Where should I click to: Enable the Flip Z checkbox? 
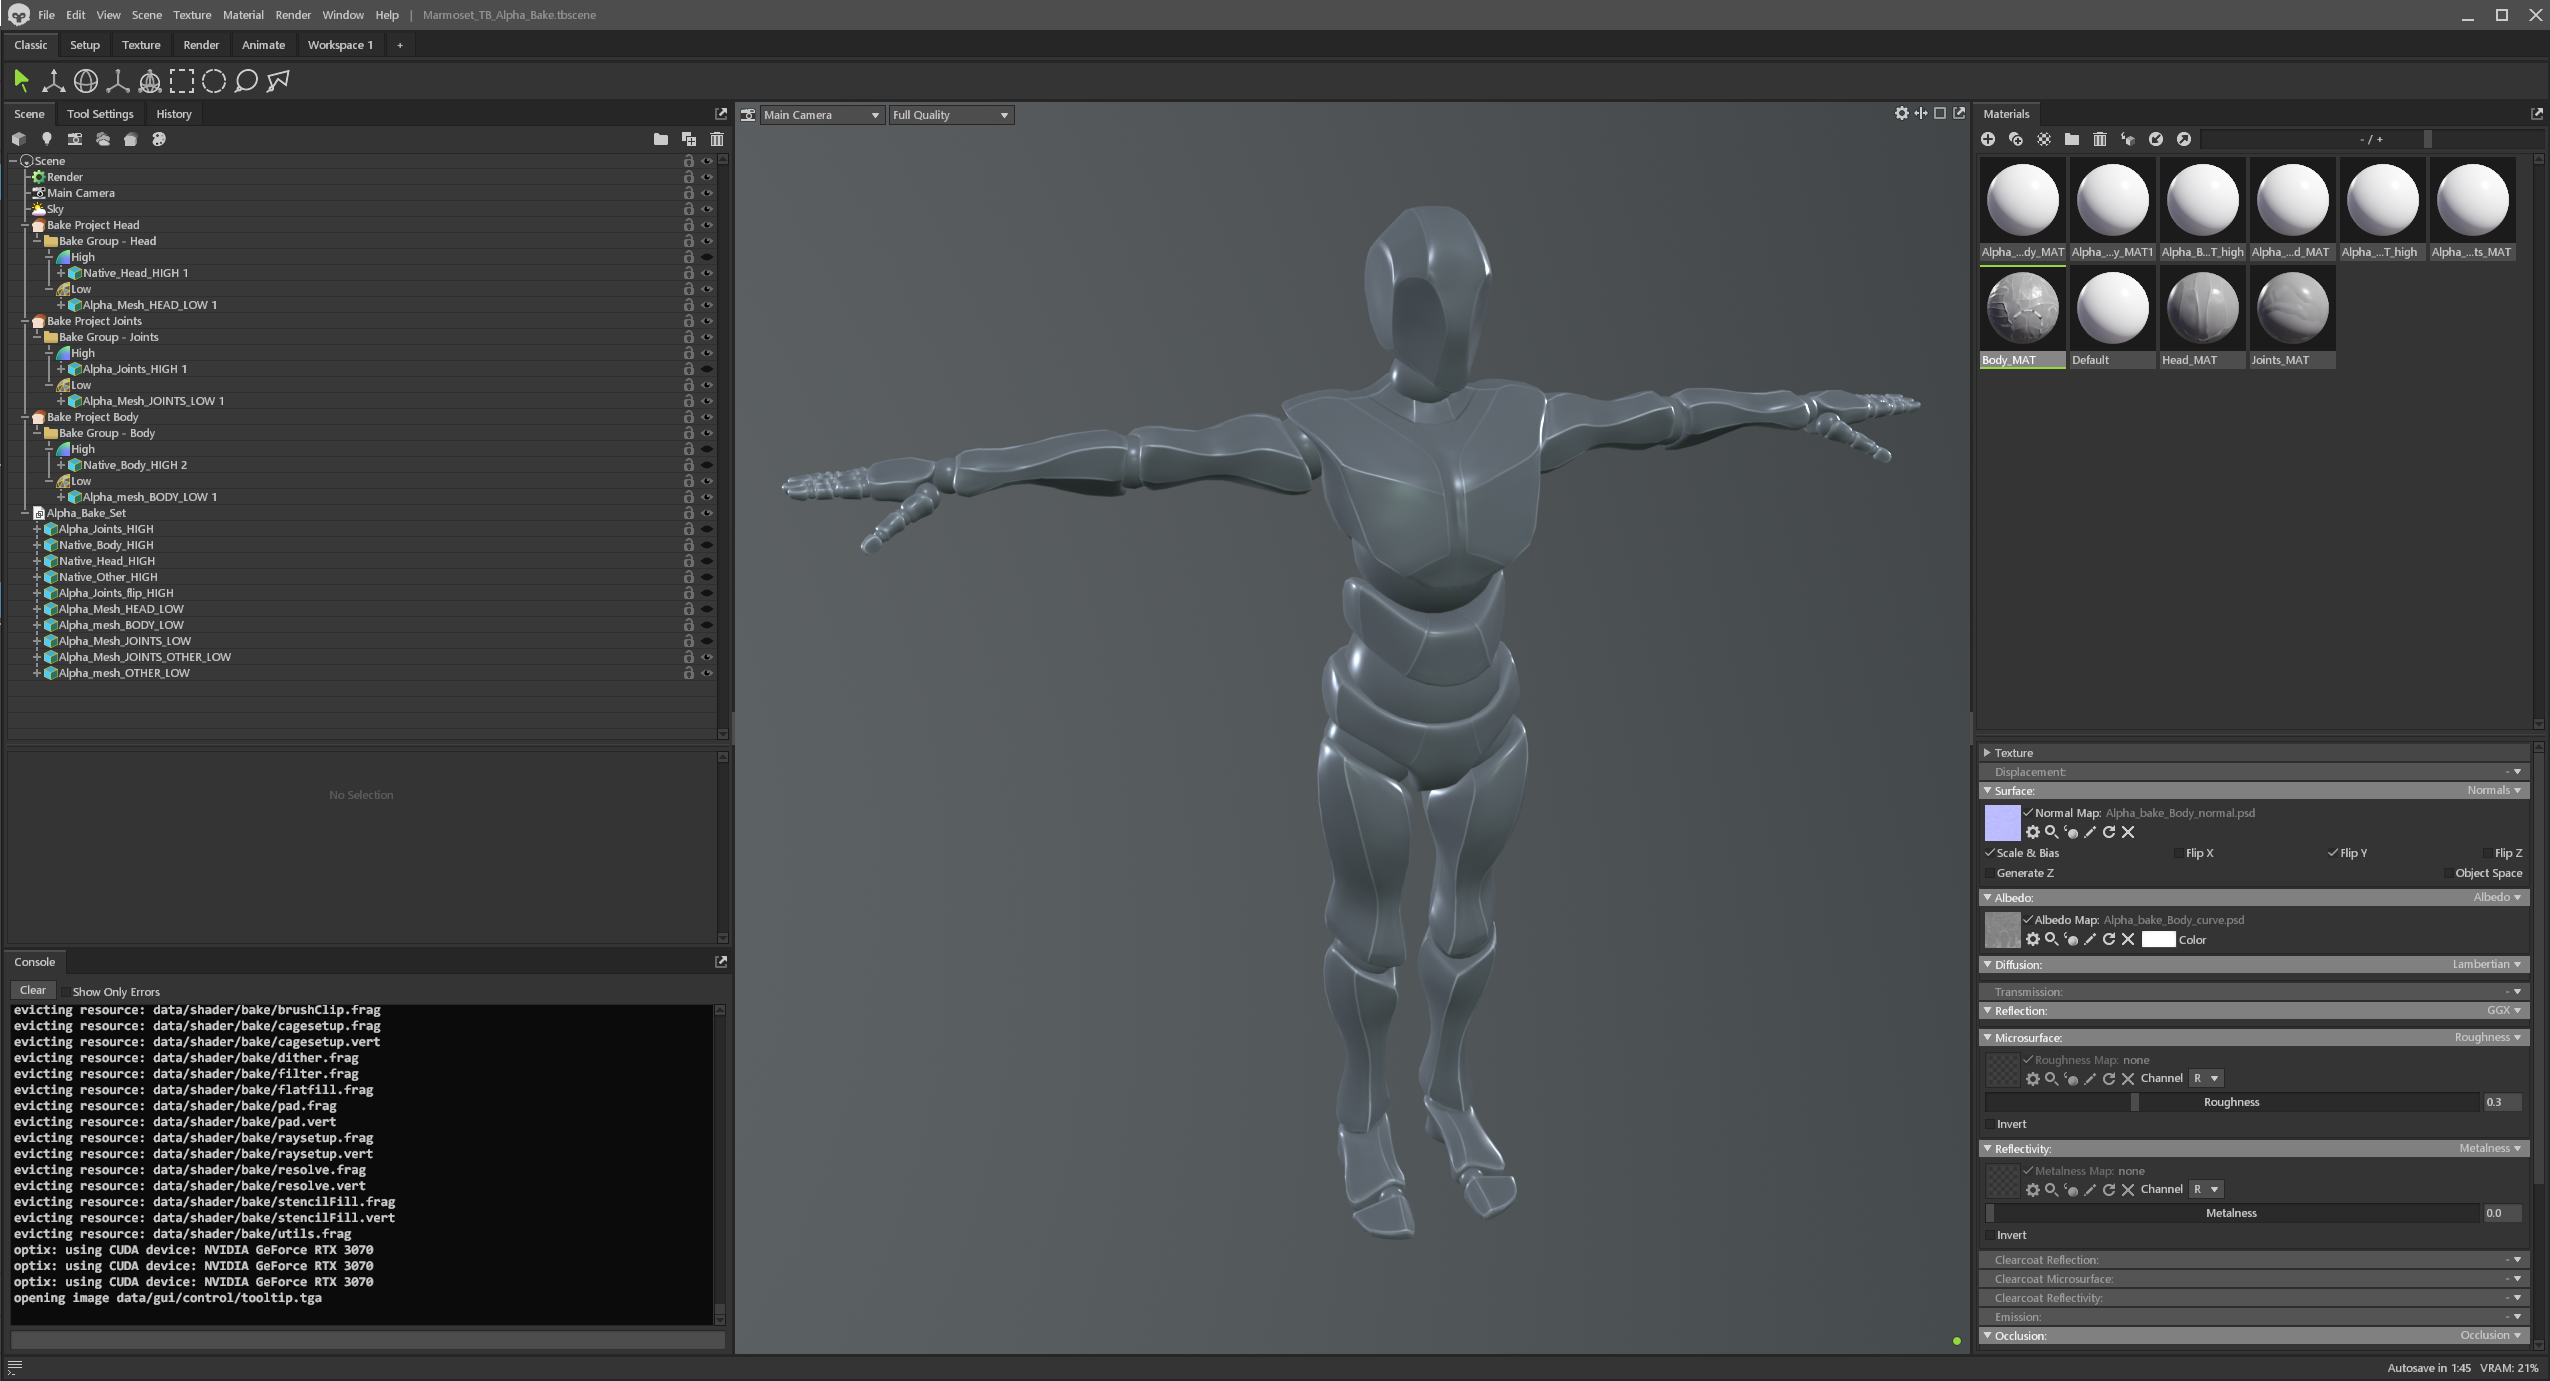[2488, 853]
